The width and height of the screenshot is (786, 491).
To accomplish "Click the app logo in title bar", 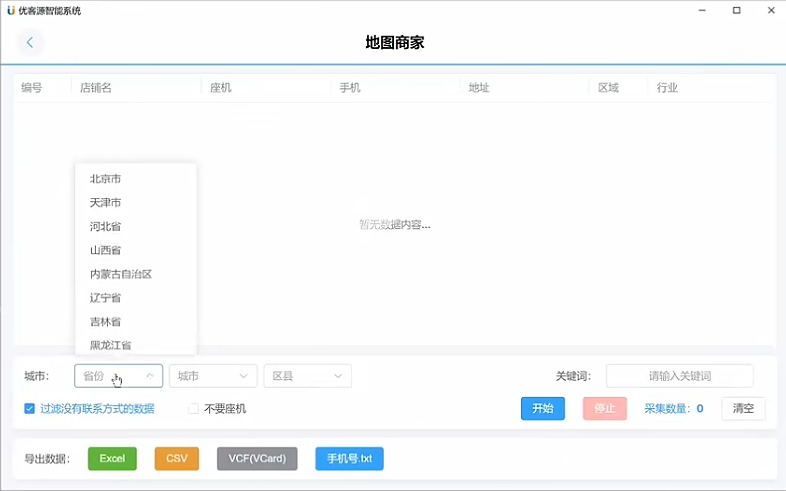I will point(10,10).
